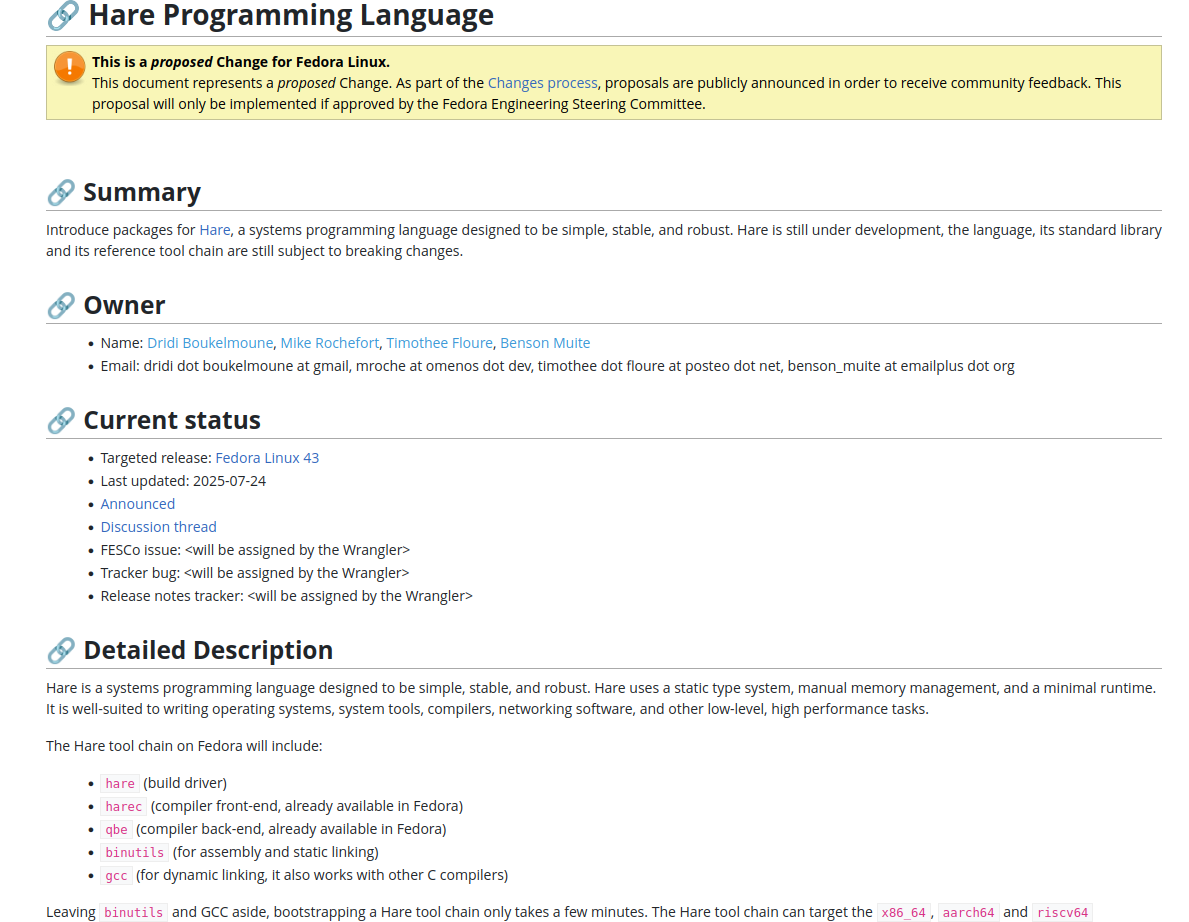Click the 'harec' code label
Image resolution: width=1189 pixels, height=922 pixels.
click(x=124, y=807)
